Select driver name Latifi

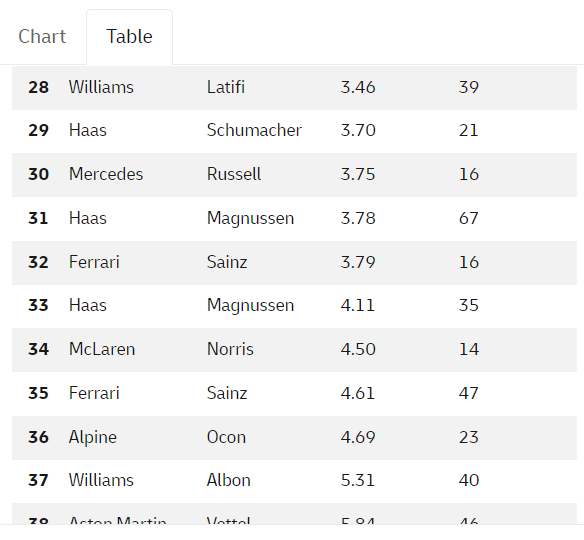point(226,87)
